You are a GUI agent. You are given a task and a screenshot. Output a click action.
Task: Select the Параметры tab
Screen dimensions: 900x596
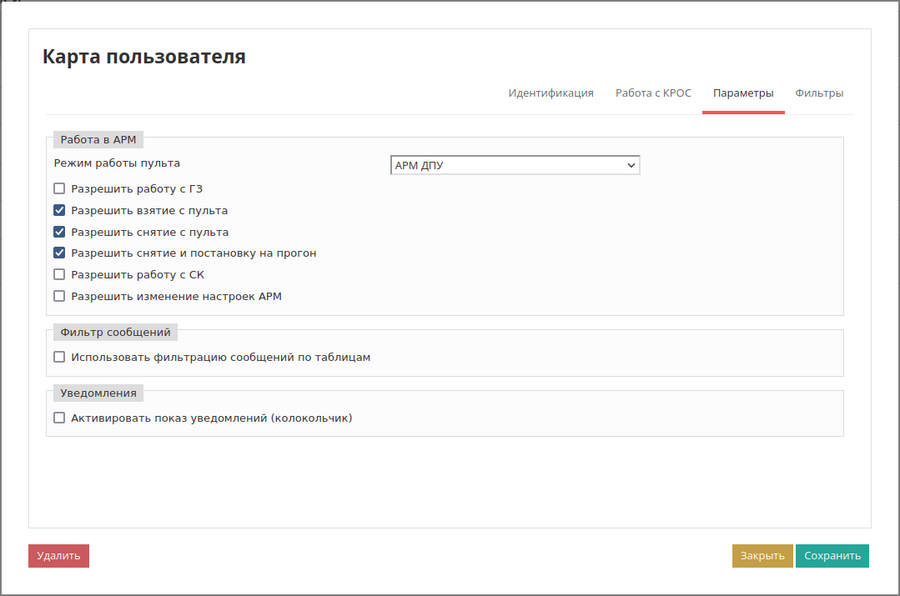coord(743,93)
